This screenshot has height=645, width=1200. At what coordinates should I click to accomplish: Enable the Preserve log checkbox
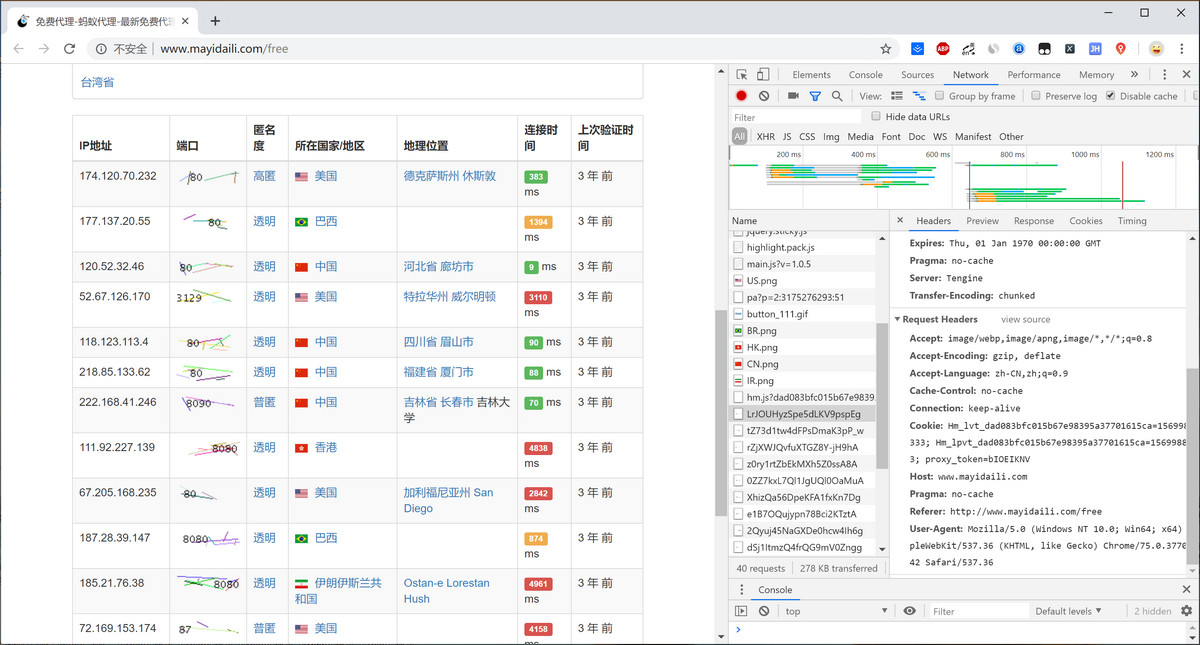coord(1036,96)
